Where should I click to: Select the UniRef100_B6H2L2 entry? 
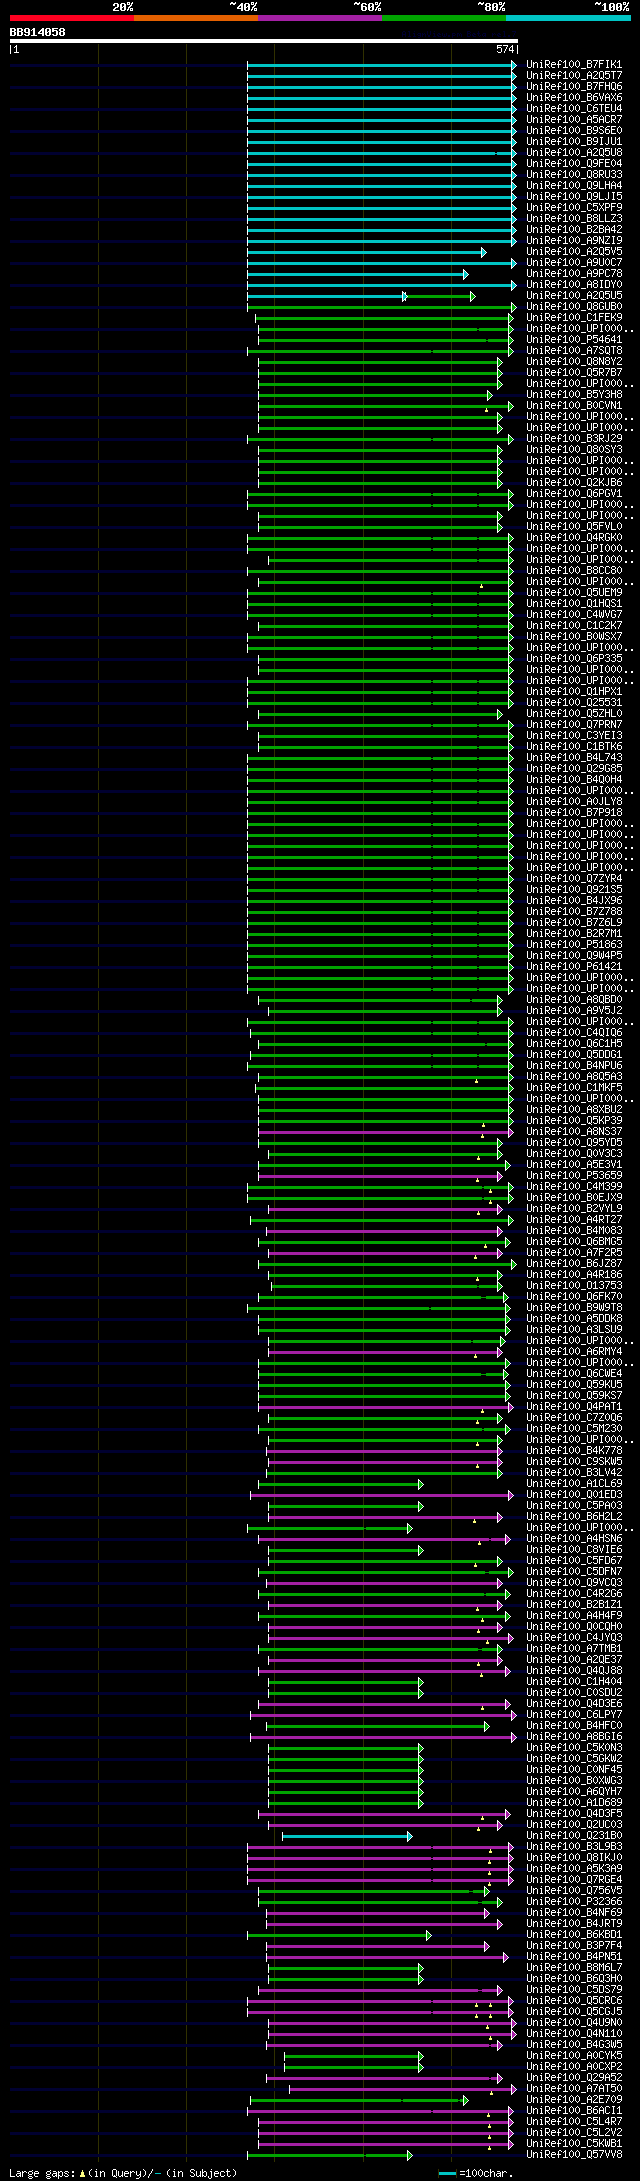(574, 1516)
